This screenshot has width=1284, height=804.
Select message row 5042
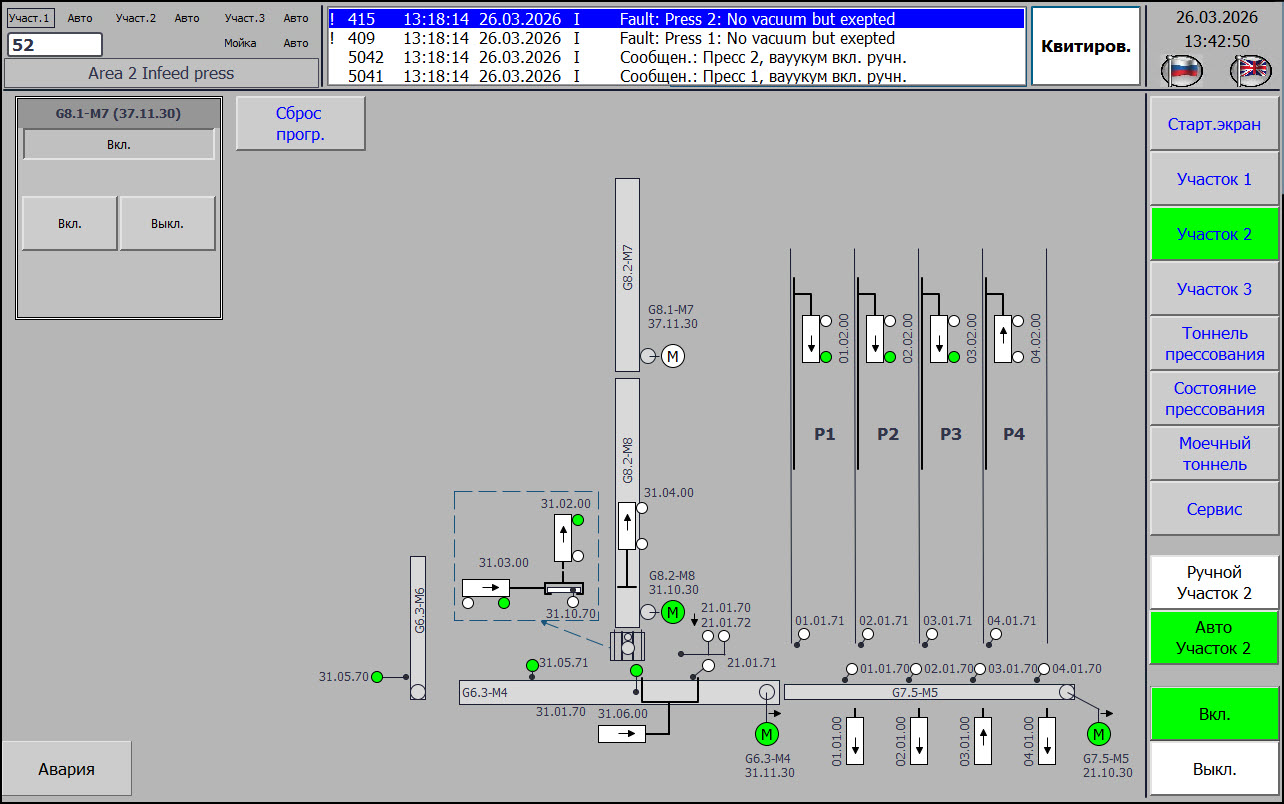click(676, 57)
